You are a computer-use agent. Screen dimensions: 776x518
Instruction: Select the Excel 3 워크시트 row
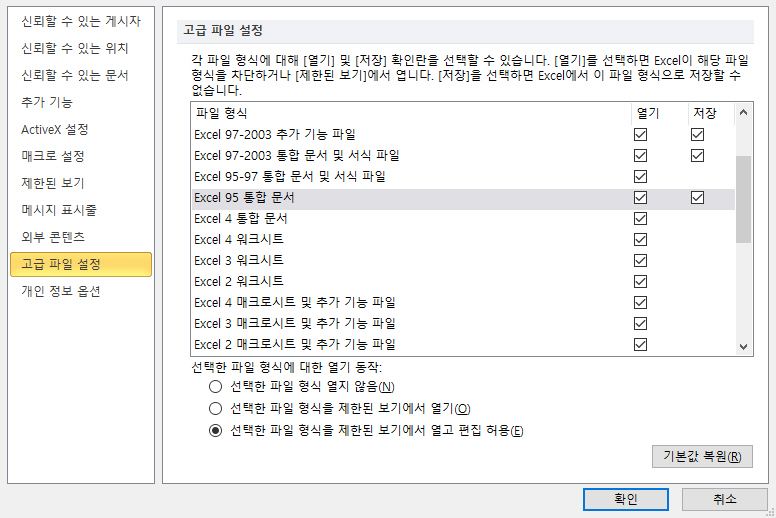(463, 261)
